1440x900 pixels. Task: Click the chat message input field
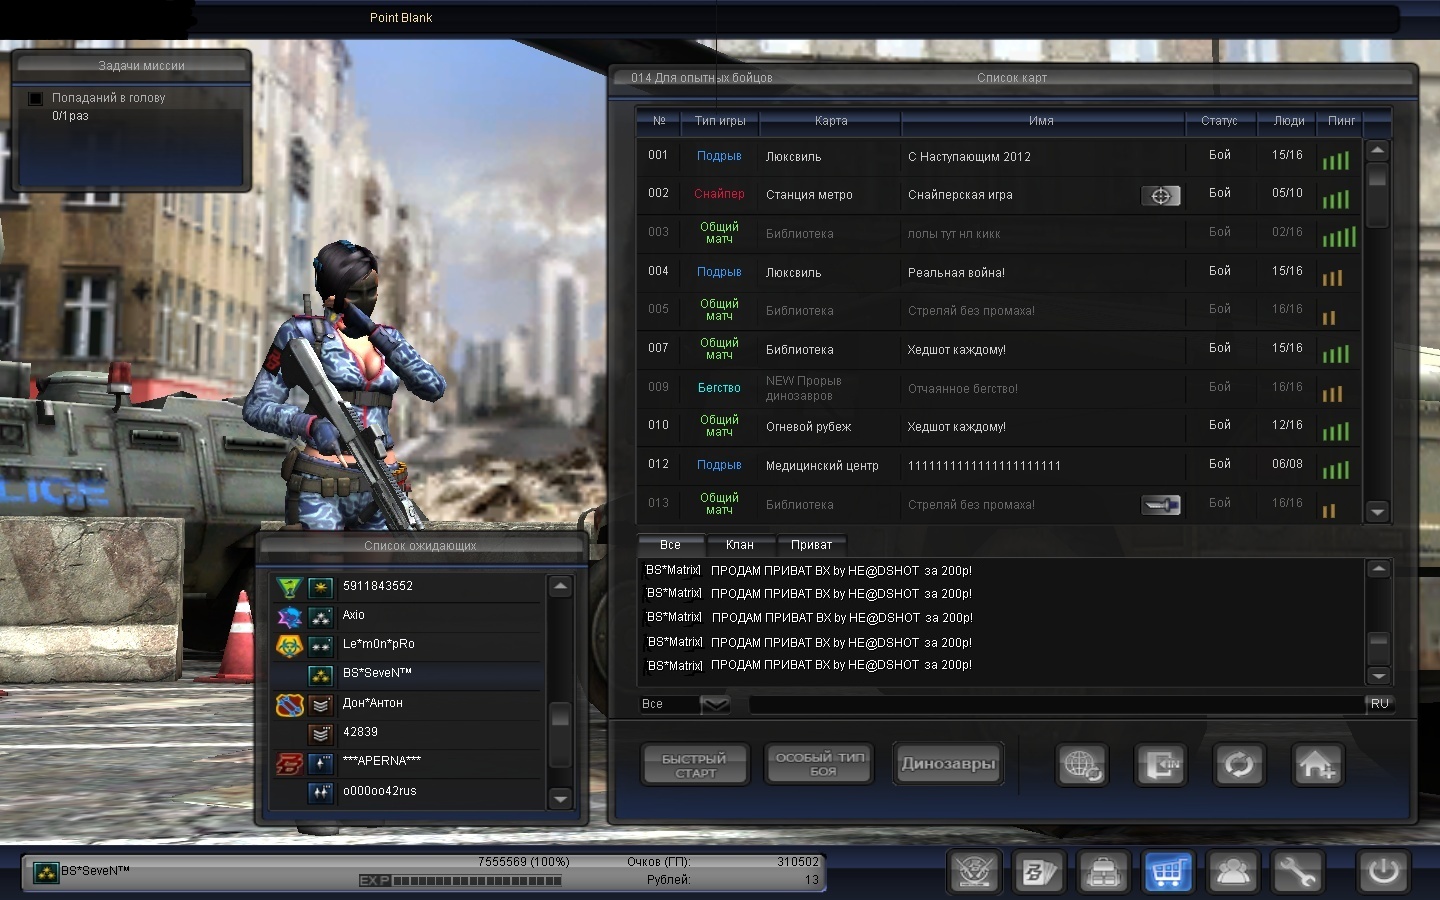coord(1055,704)
